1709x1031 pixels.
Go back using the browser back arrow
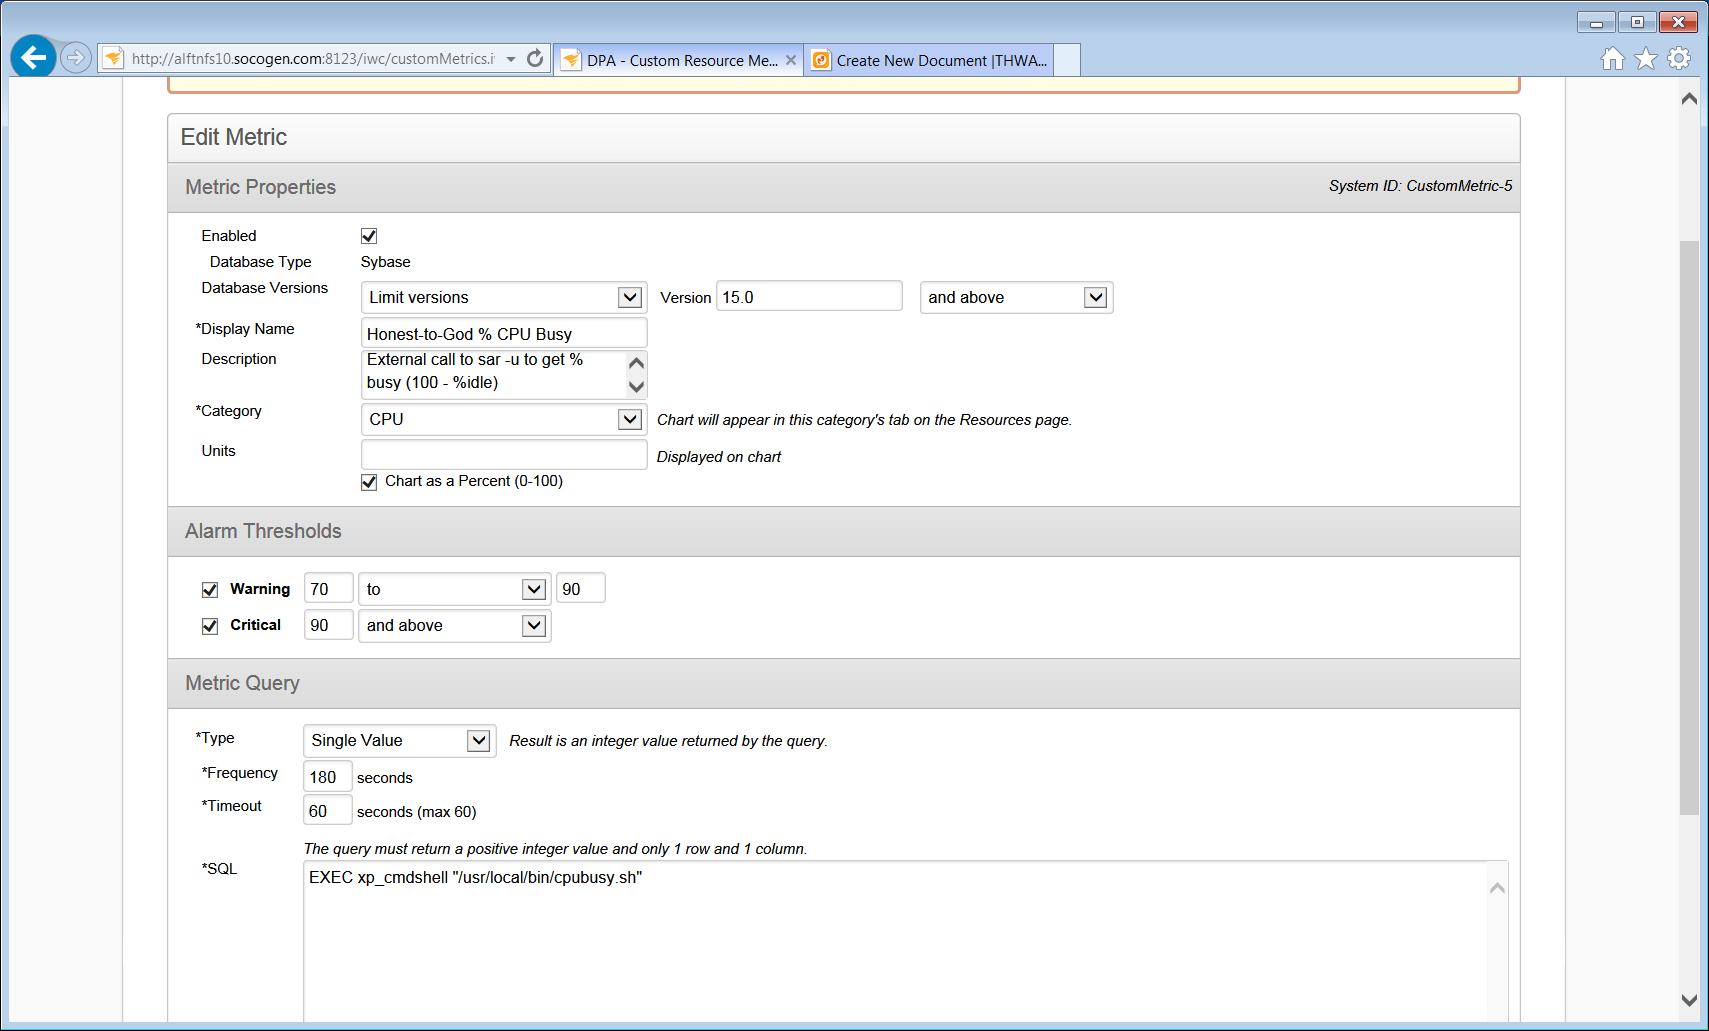point(33,58)
